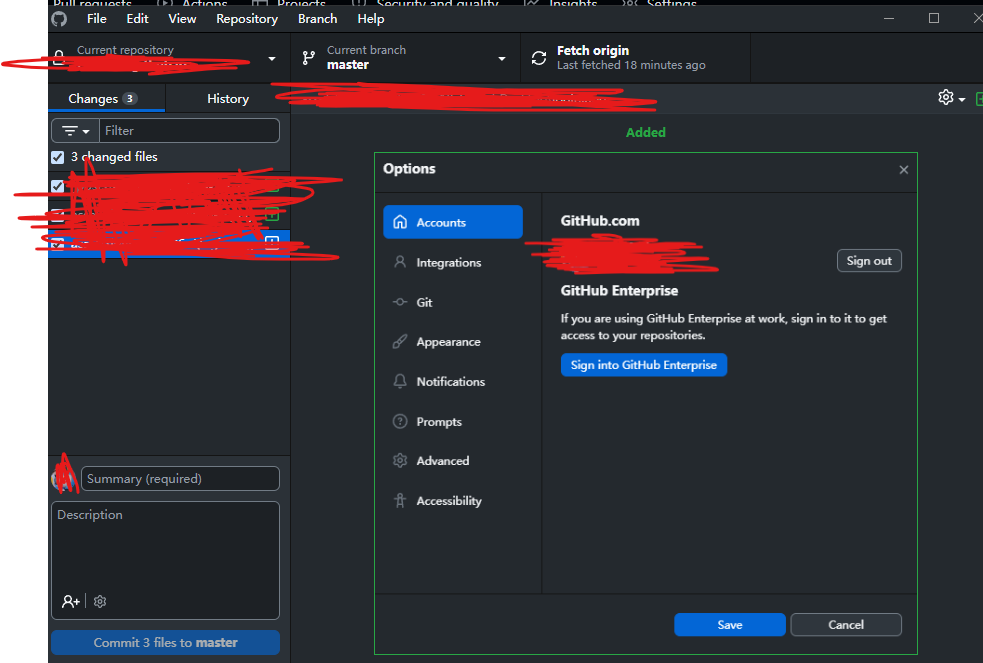
Task: Click the GitHub.com heading text
Action: coord(600,221)
